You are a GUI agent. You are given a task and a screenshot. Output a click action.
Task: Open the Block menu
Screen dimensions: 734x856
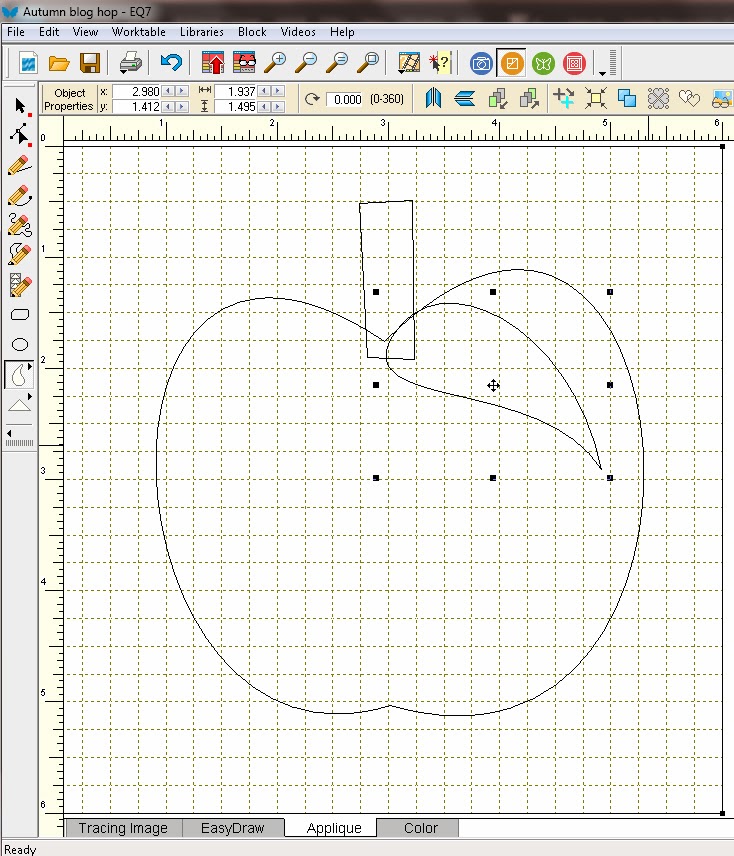click(252, 32)
